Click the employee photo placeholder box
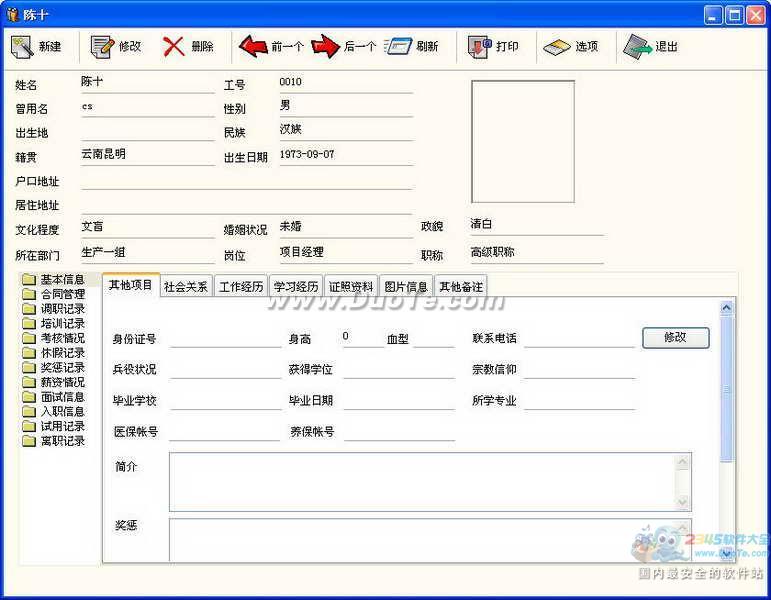 [x=522, y=141]
